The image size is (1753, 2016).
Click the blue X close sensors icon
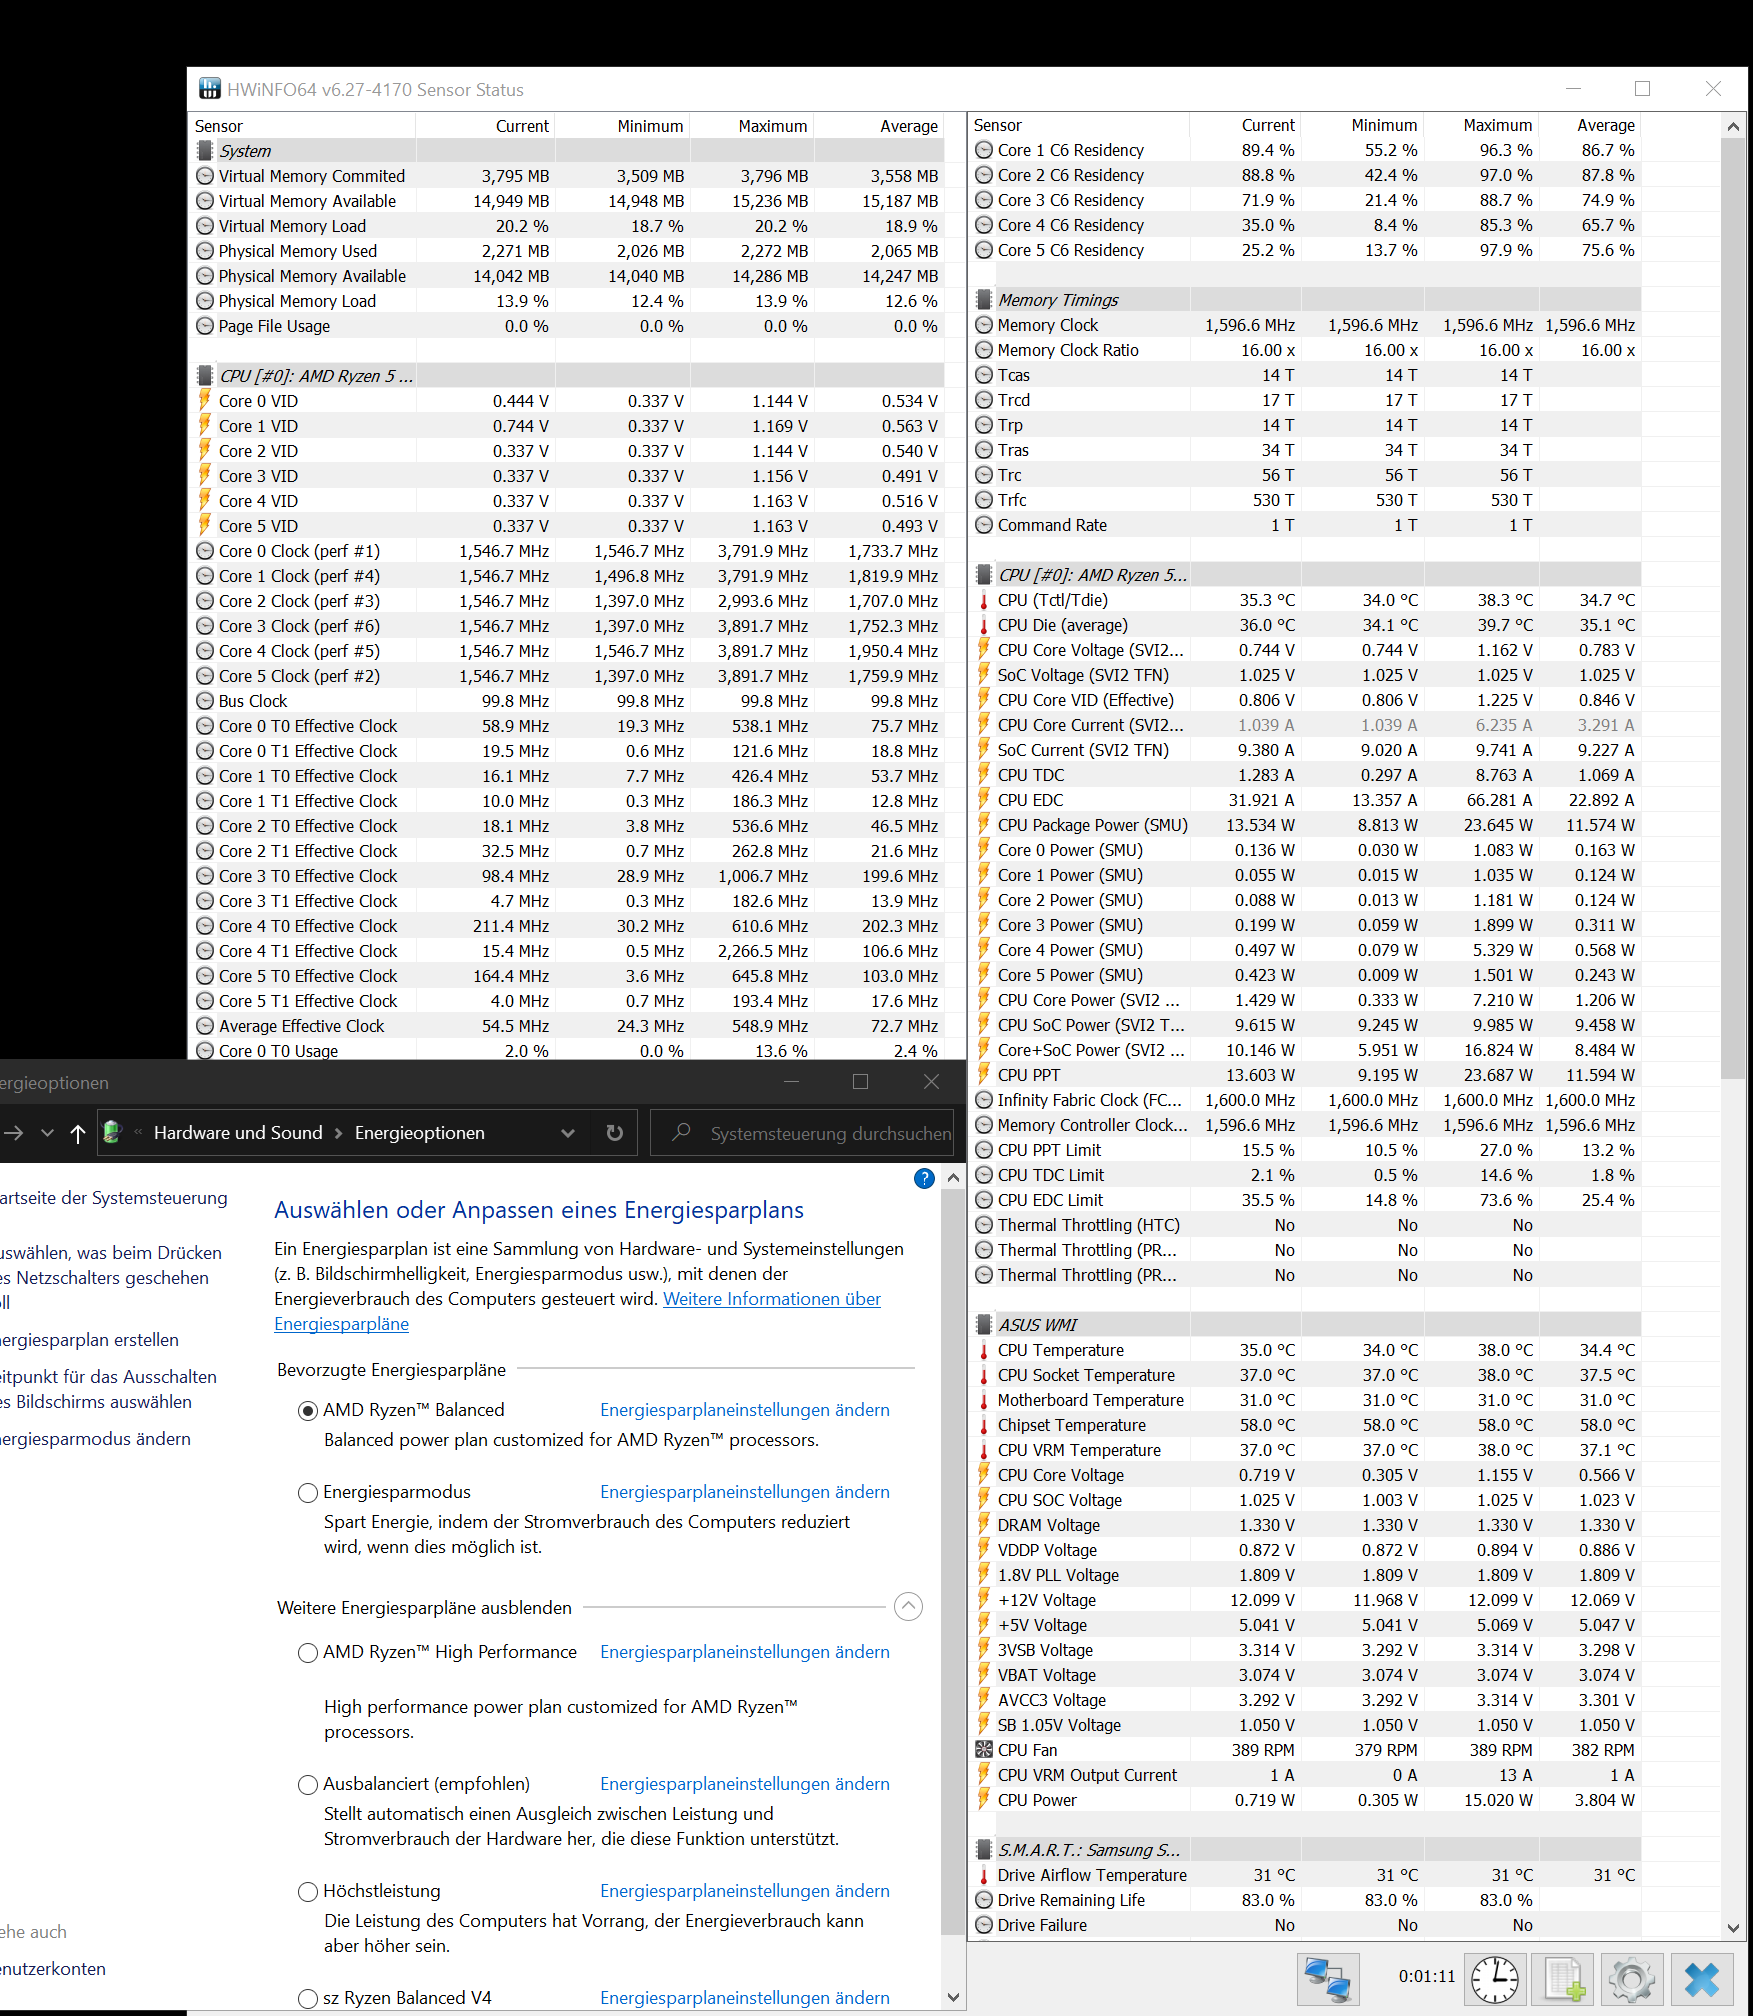click(x=1701, y=1978)
